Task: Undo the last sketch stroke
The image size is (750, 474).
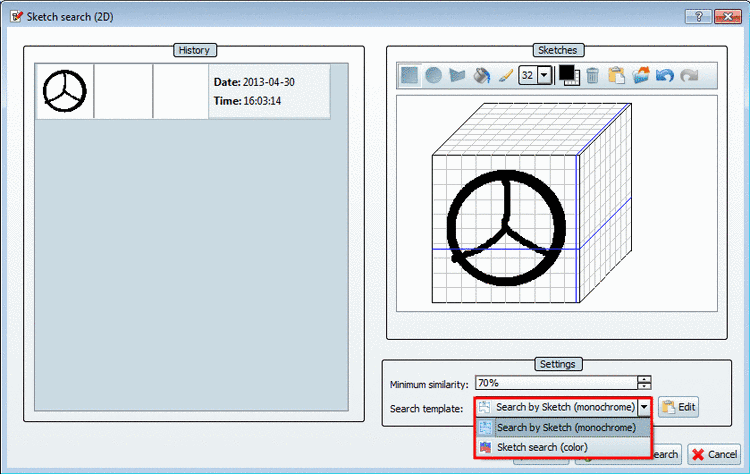Action: [x=665, y=75]
